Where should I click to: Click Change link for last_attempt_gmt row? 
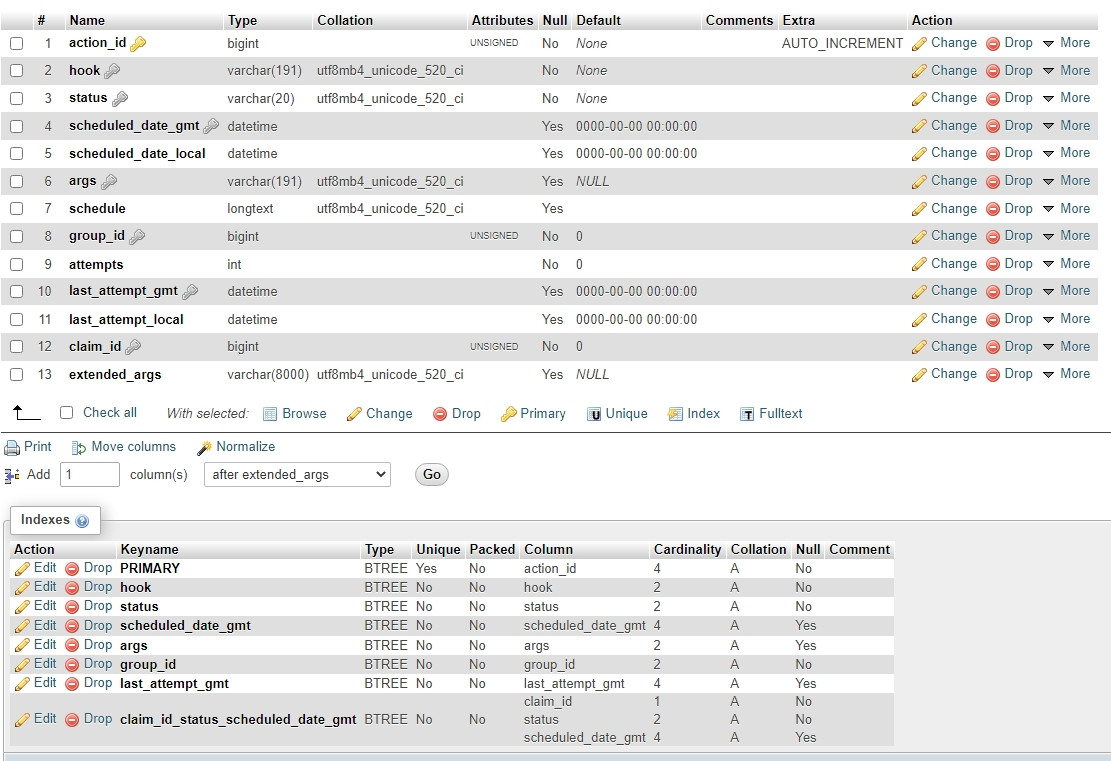point(954,291)
